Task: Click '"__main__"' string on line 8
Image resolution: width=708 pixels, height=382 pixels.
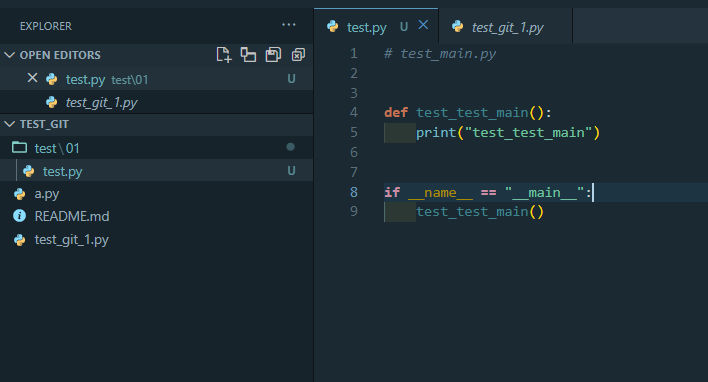Action: (545, 193)
